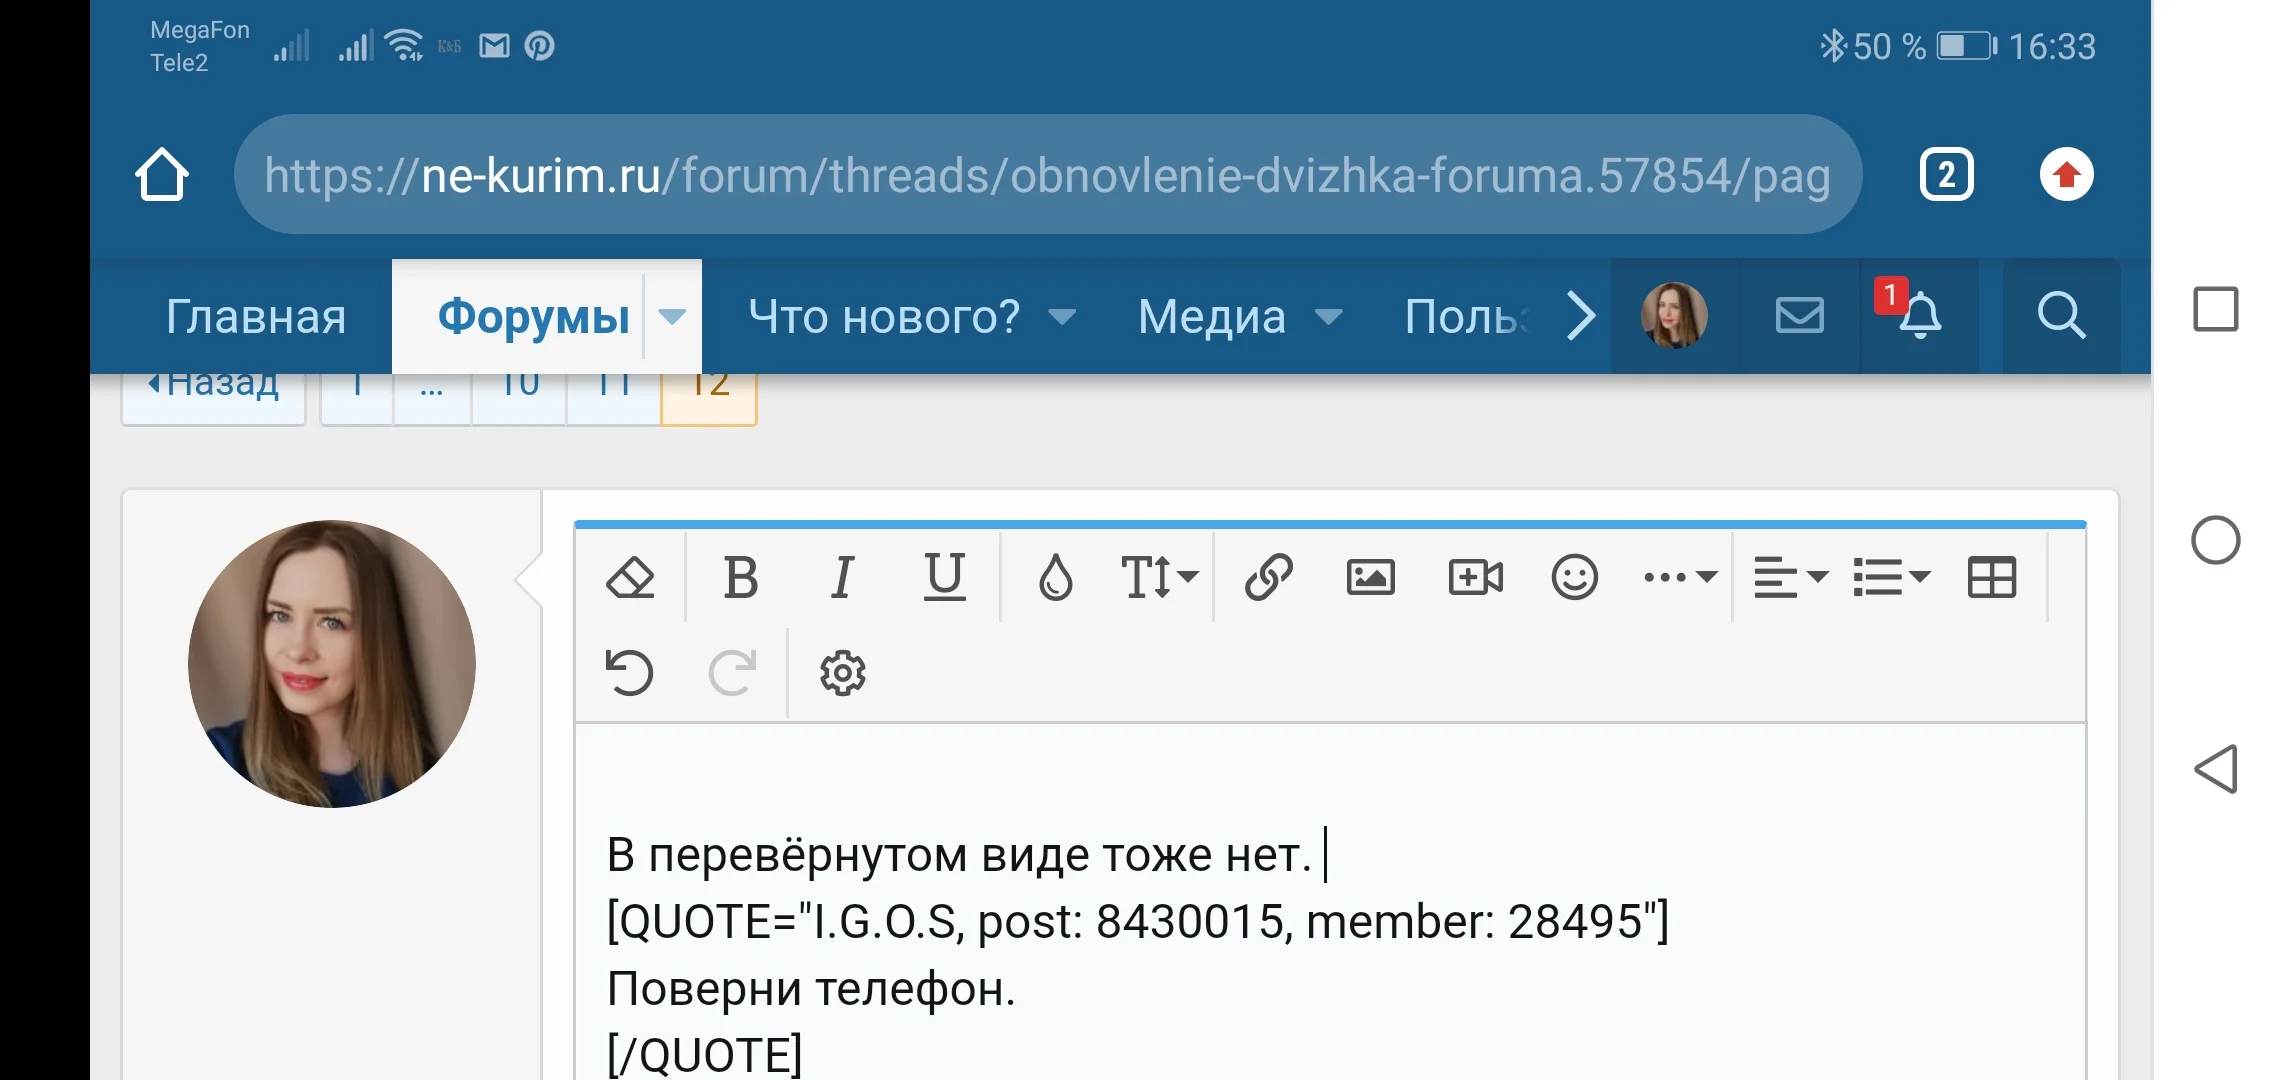Toggle italic formatting in editor
Screen dimensions: 2280x1080
point(842,577)
